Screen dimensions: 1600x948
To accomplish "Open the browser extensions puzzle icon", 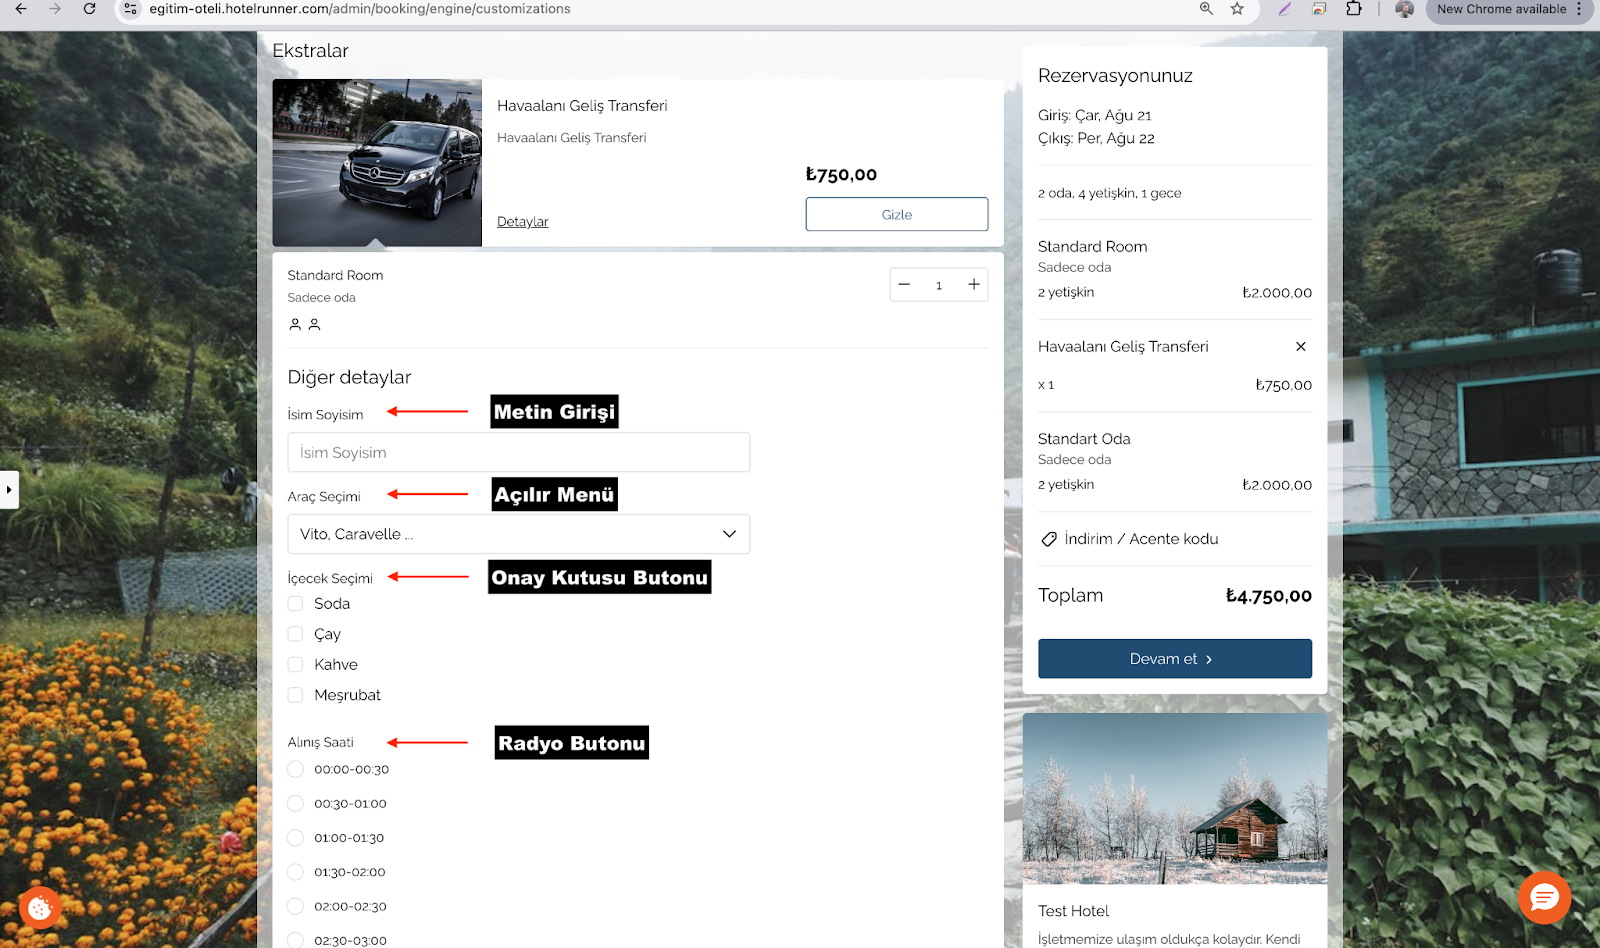I will 1353,9.
